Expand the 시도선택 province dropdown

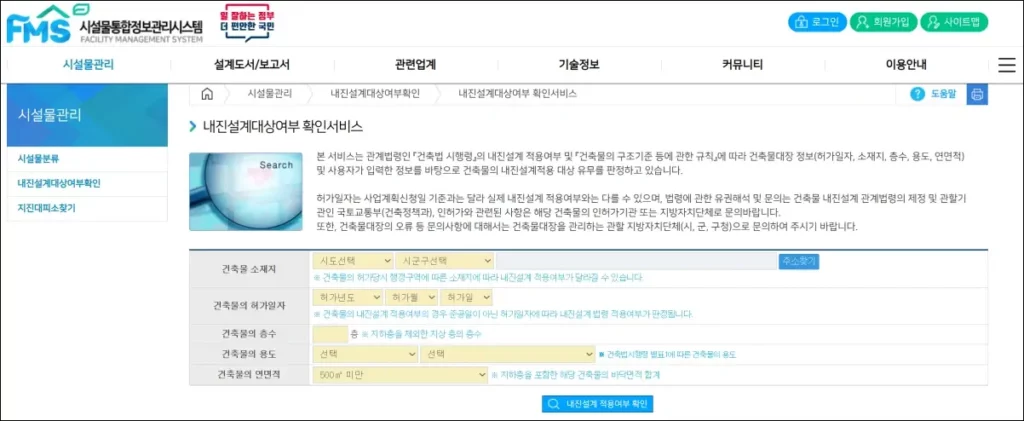(x=353, y=260)
